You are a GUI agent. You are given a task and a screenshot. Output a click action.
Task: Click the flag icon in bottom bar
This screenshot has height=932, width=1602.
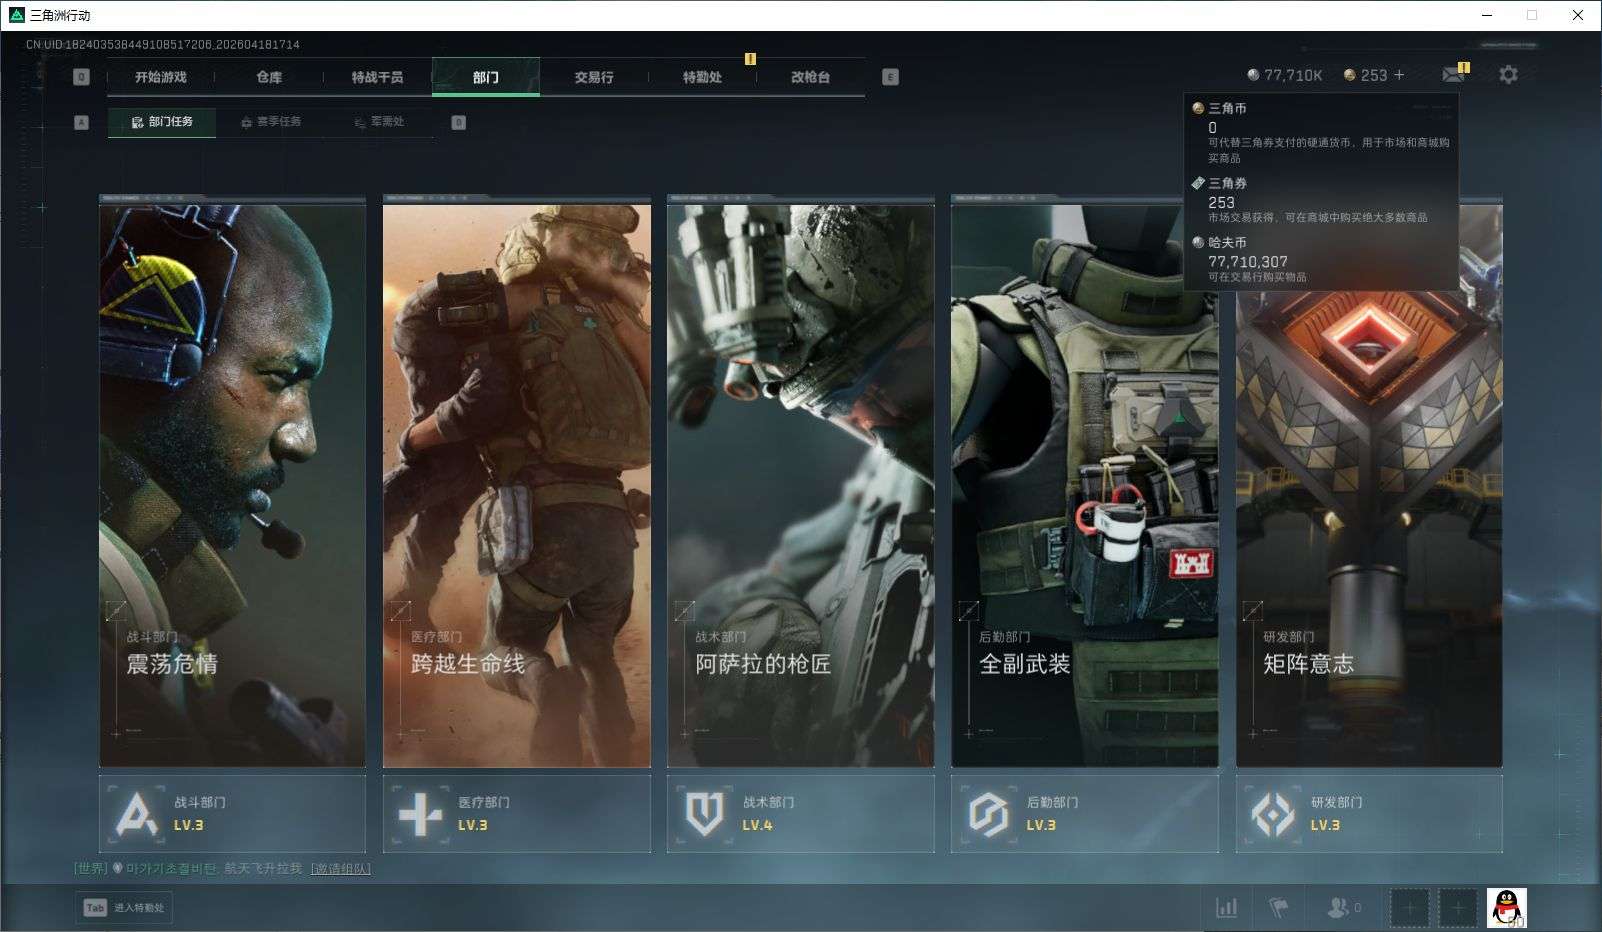tap(1278, 908)
